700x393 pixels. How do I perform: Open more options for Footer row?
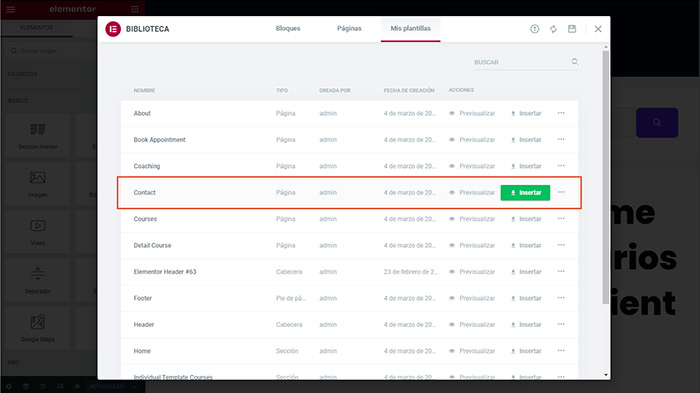[561, 297]
